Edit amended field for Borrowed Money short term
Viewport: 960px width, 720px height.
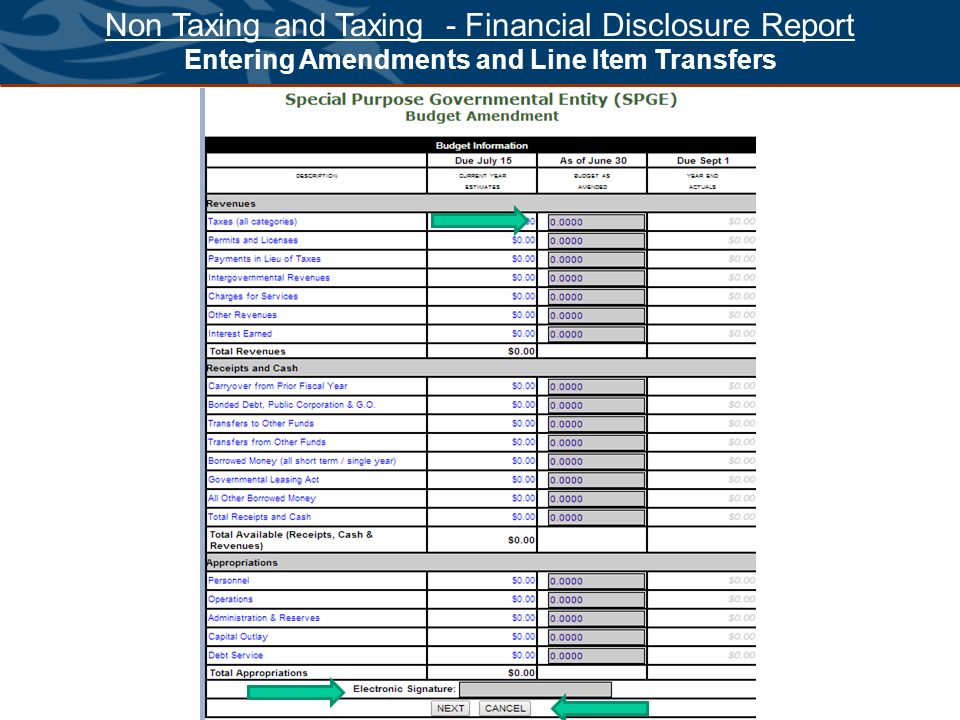[x=596, y=461]
